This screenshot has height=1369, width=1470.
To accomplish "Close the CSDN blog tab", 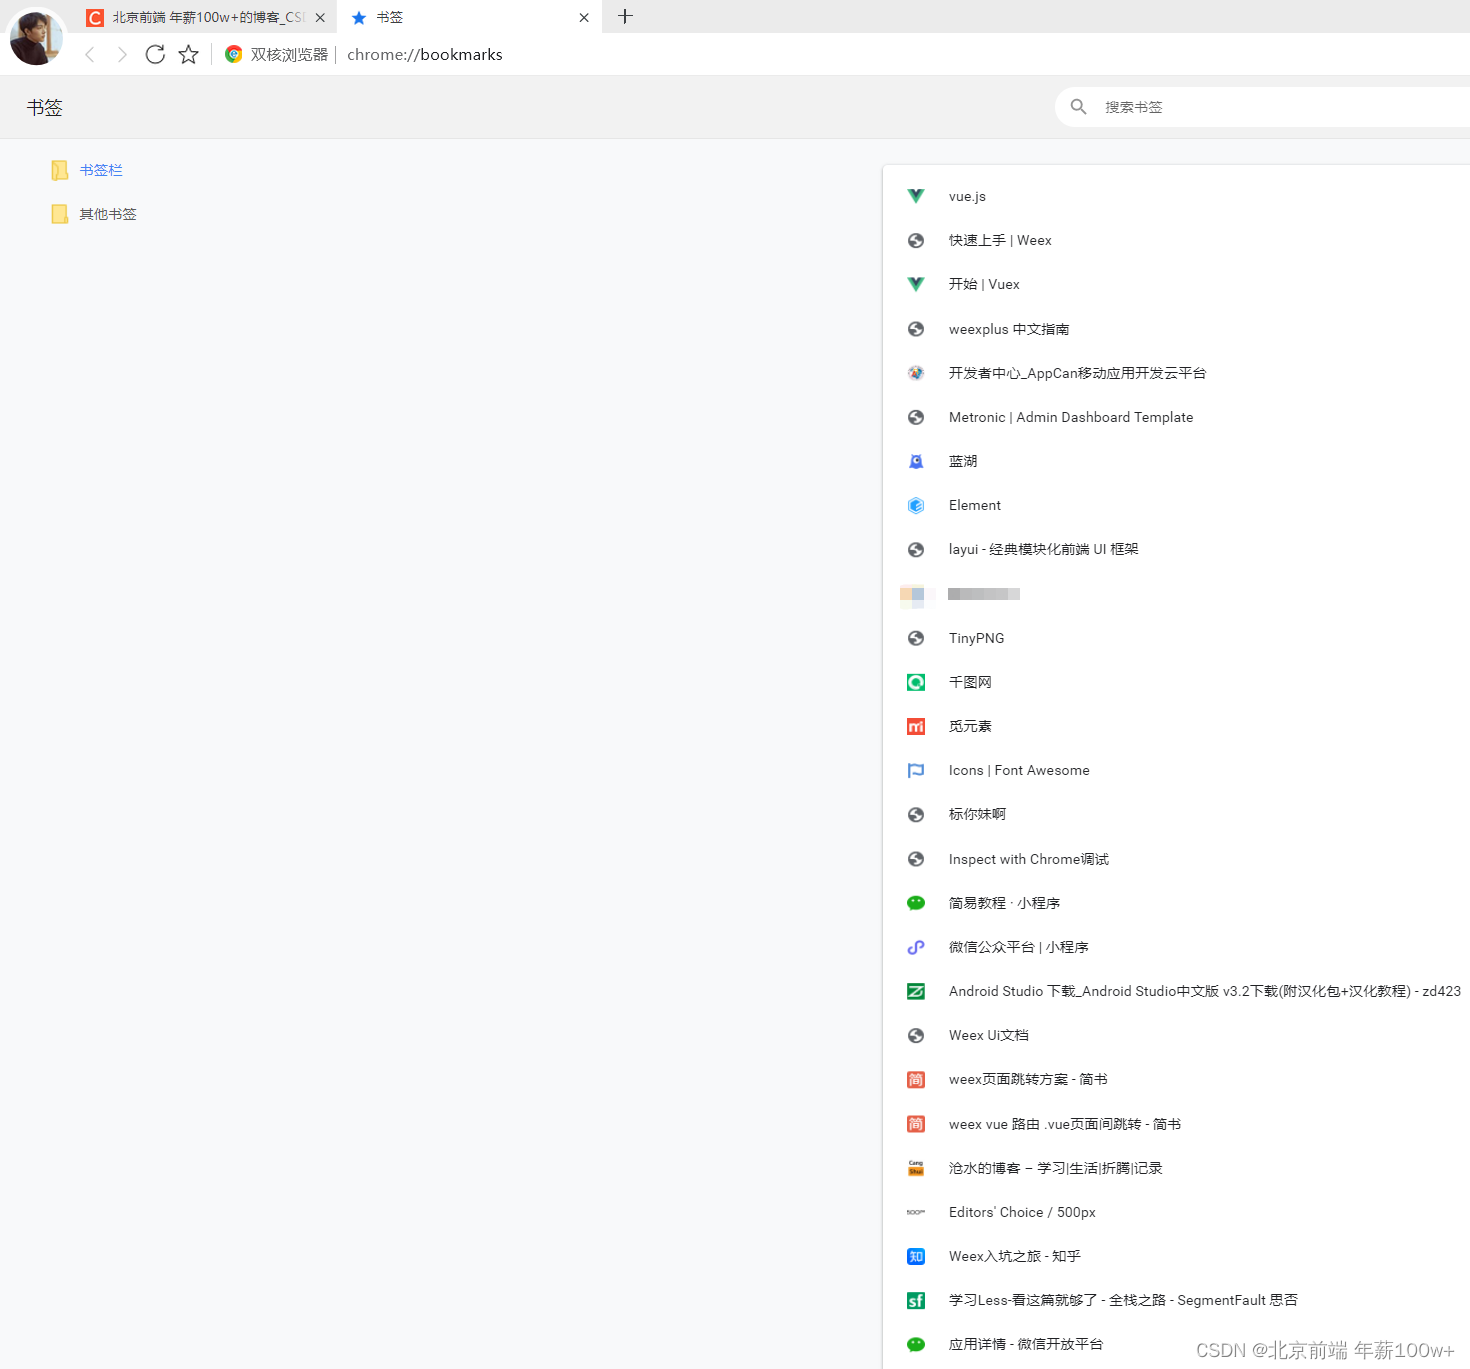I will 320,18.
